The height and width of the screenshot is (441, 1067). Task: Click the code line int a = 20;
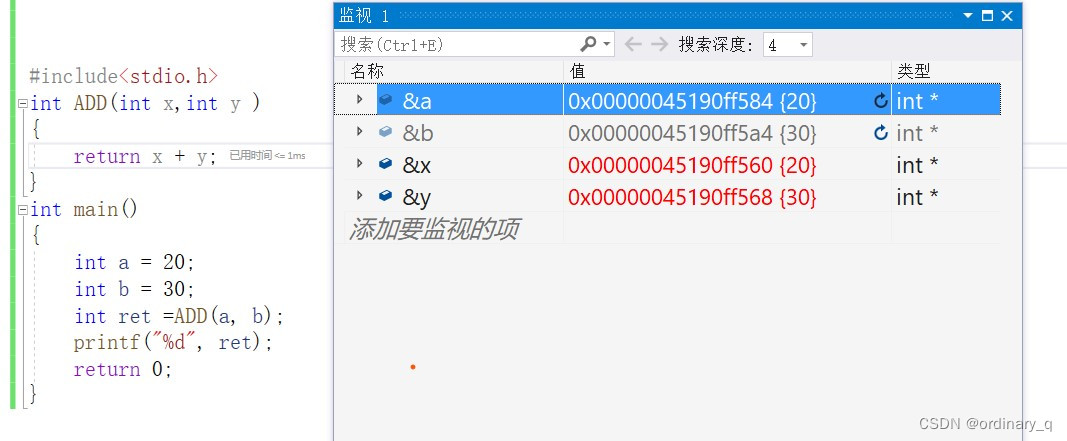coord(135,263)
